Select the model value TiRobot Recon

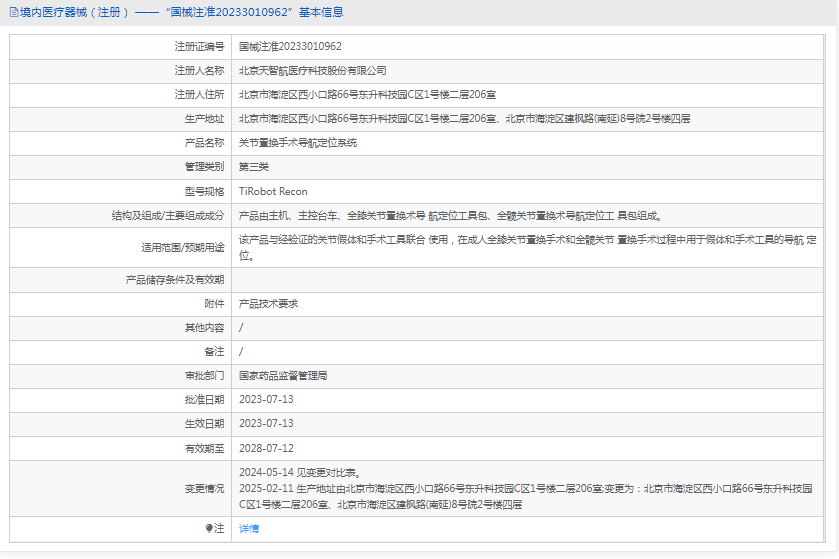pyautogui.click(x=273, y=192)
